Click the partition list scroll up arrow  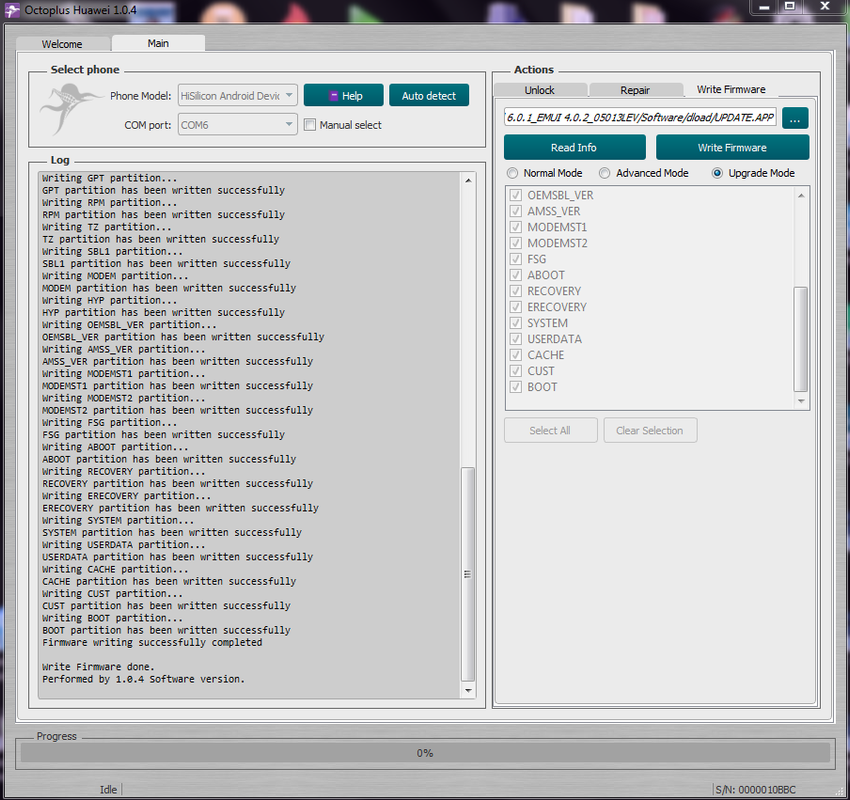(801, 196)
